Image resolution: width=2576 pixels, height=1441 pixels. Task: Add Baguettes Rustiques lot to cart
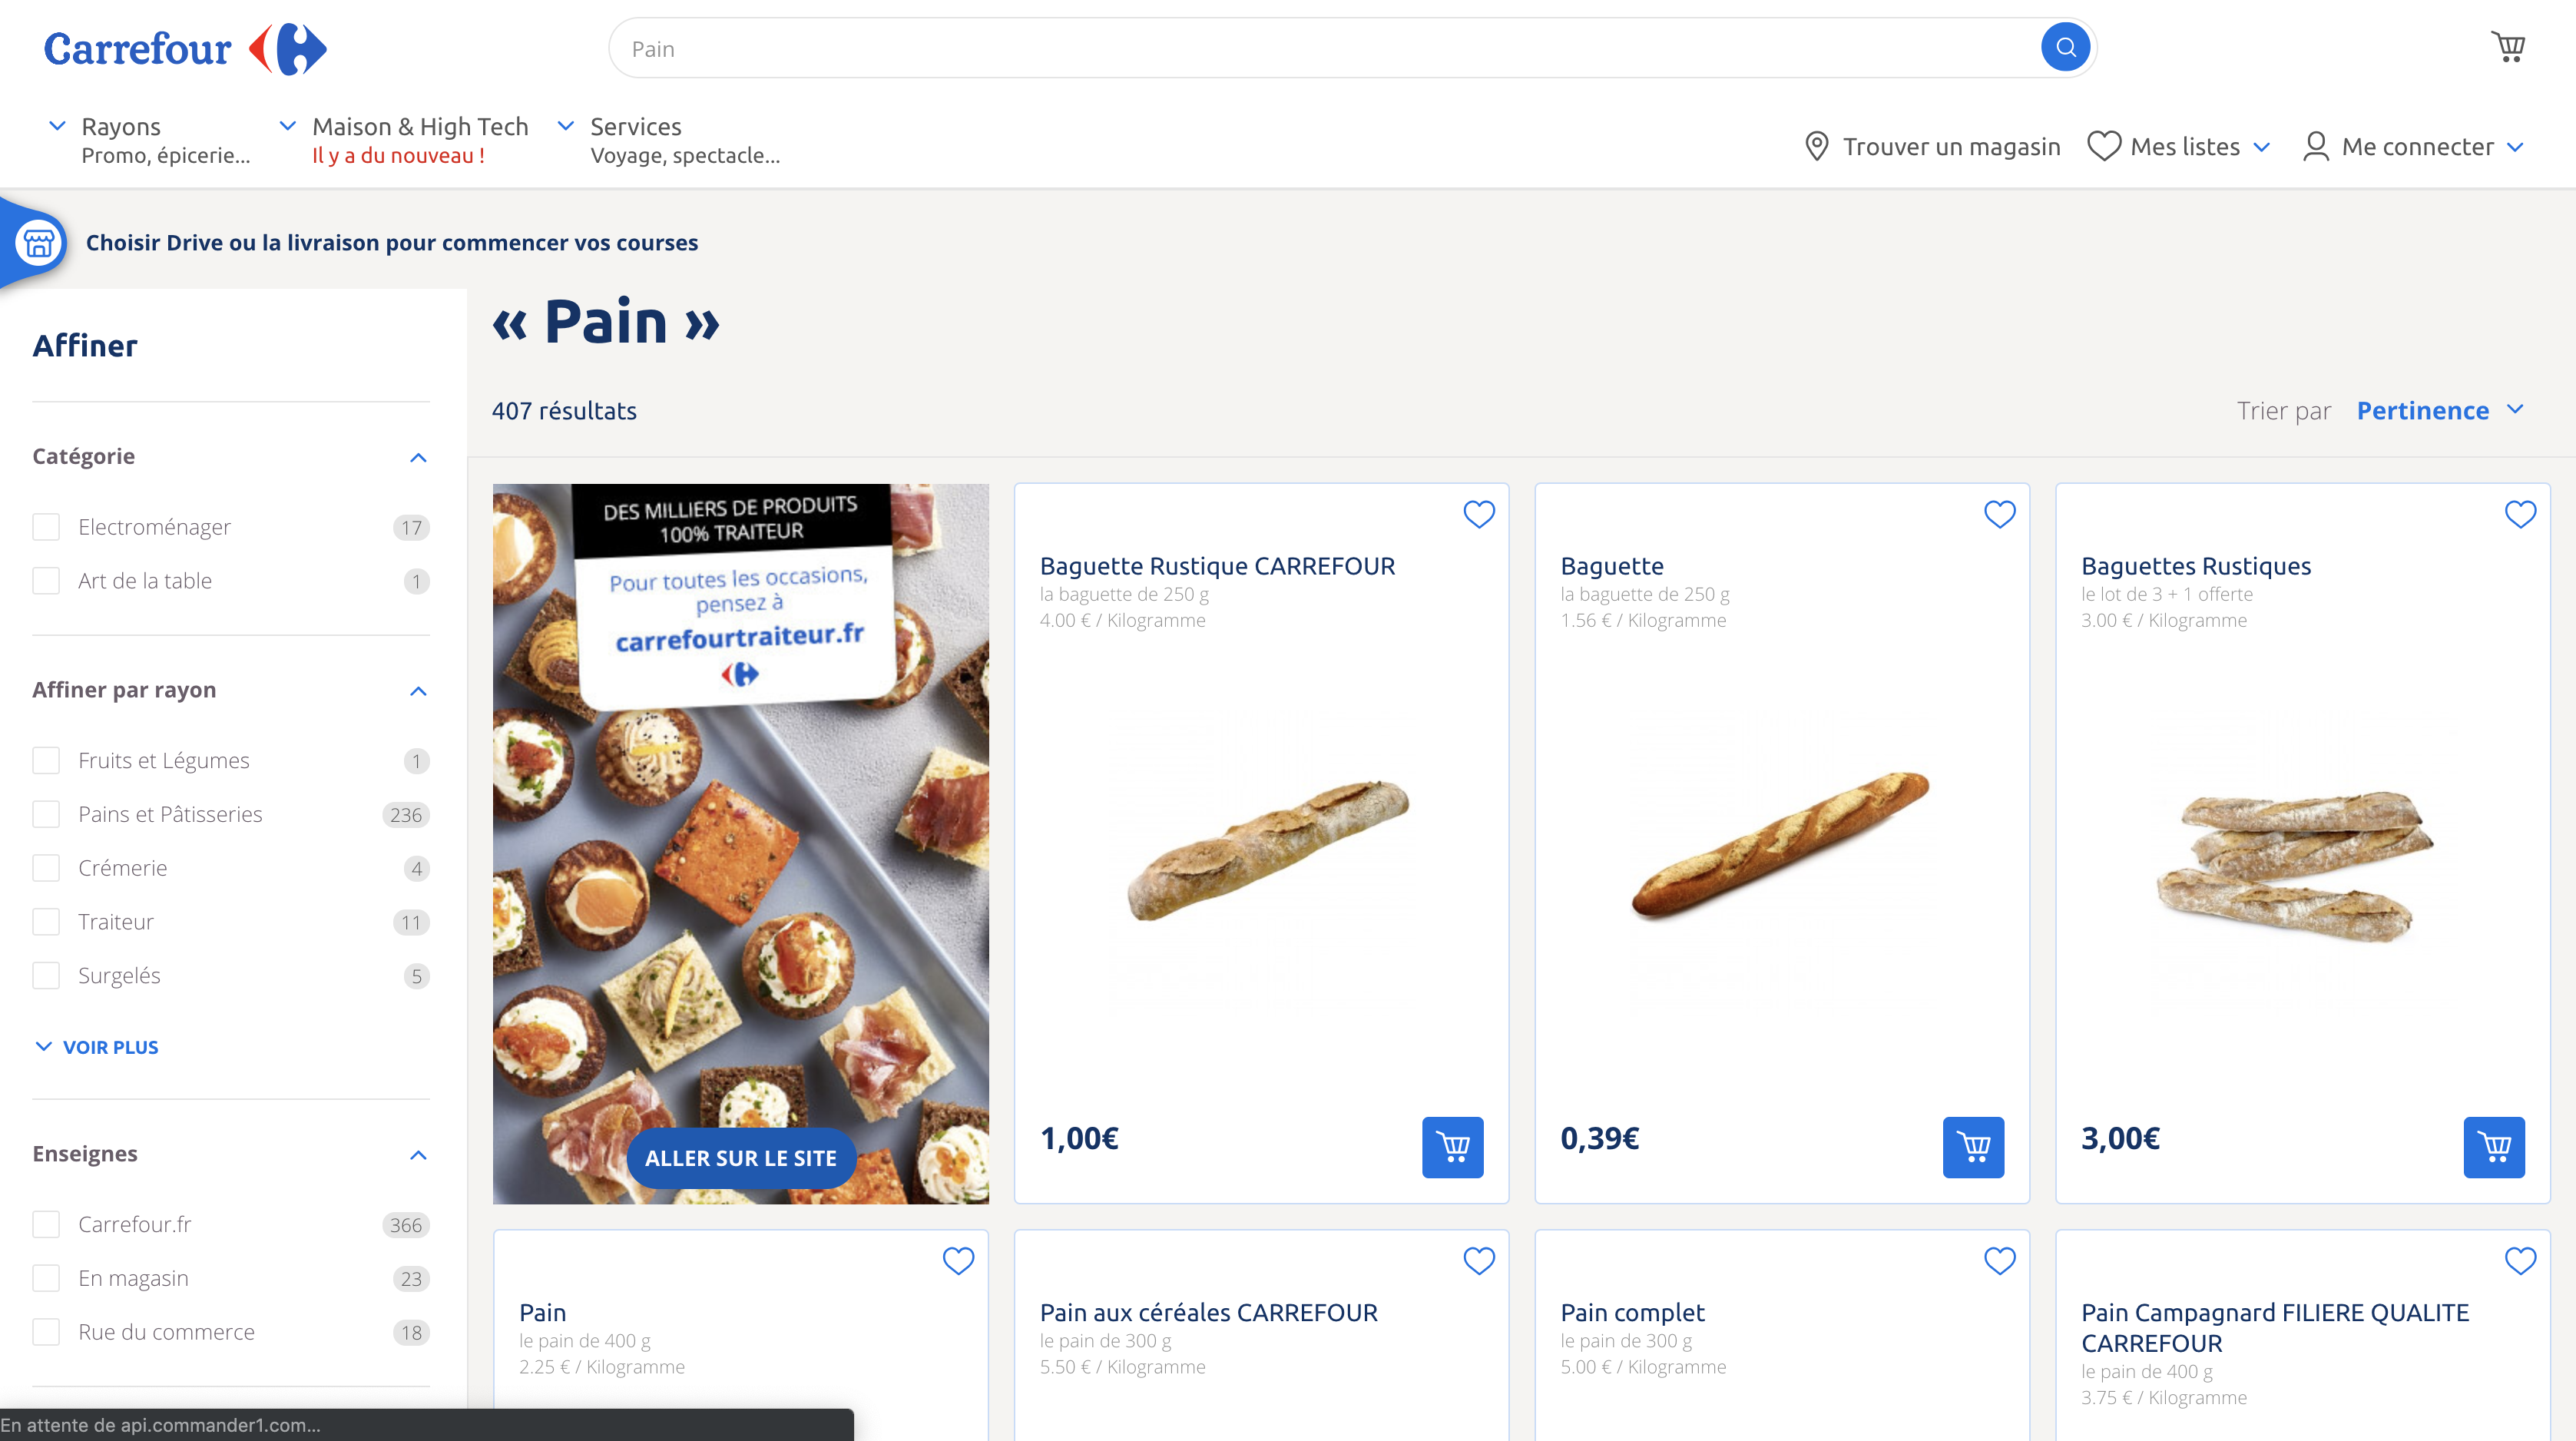(x=2494, y=1147)
